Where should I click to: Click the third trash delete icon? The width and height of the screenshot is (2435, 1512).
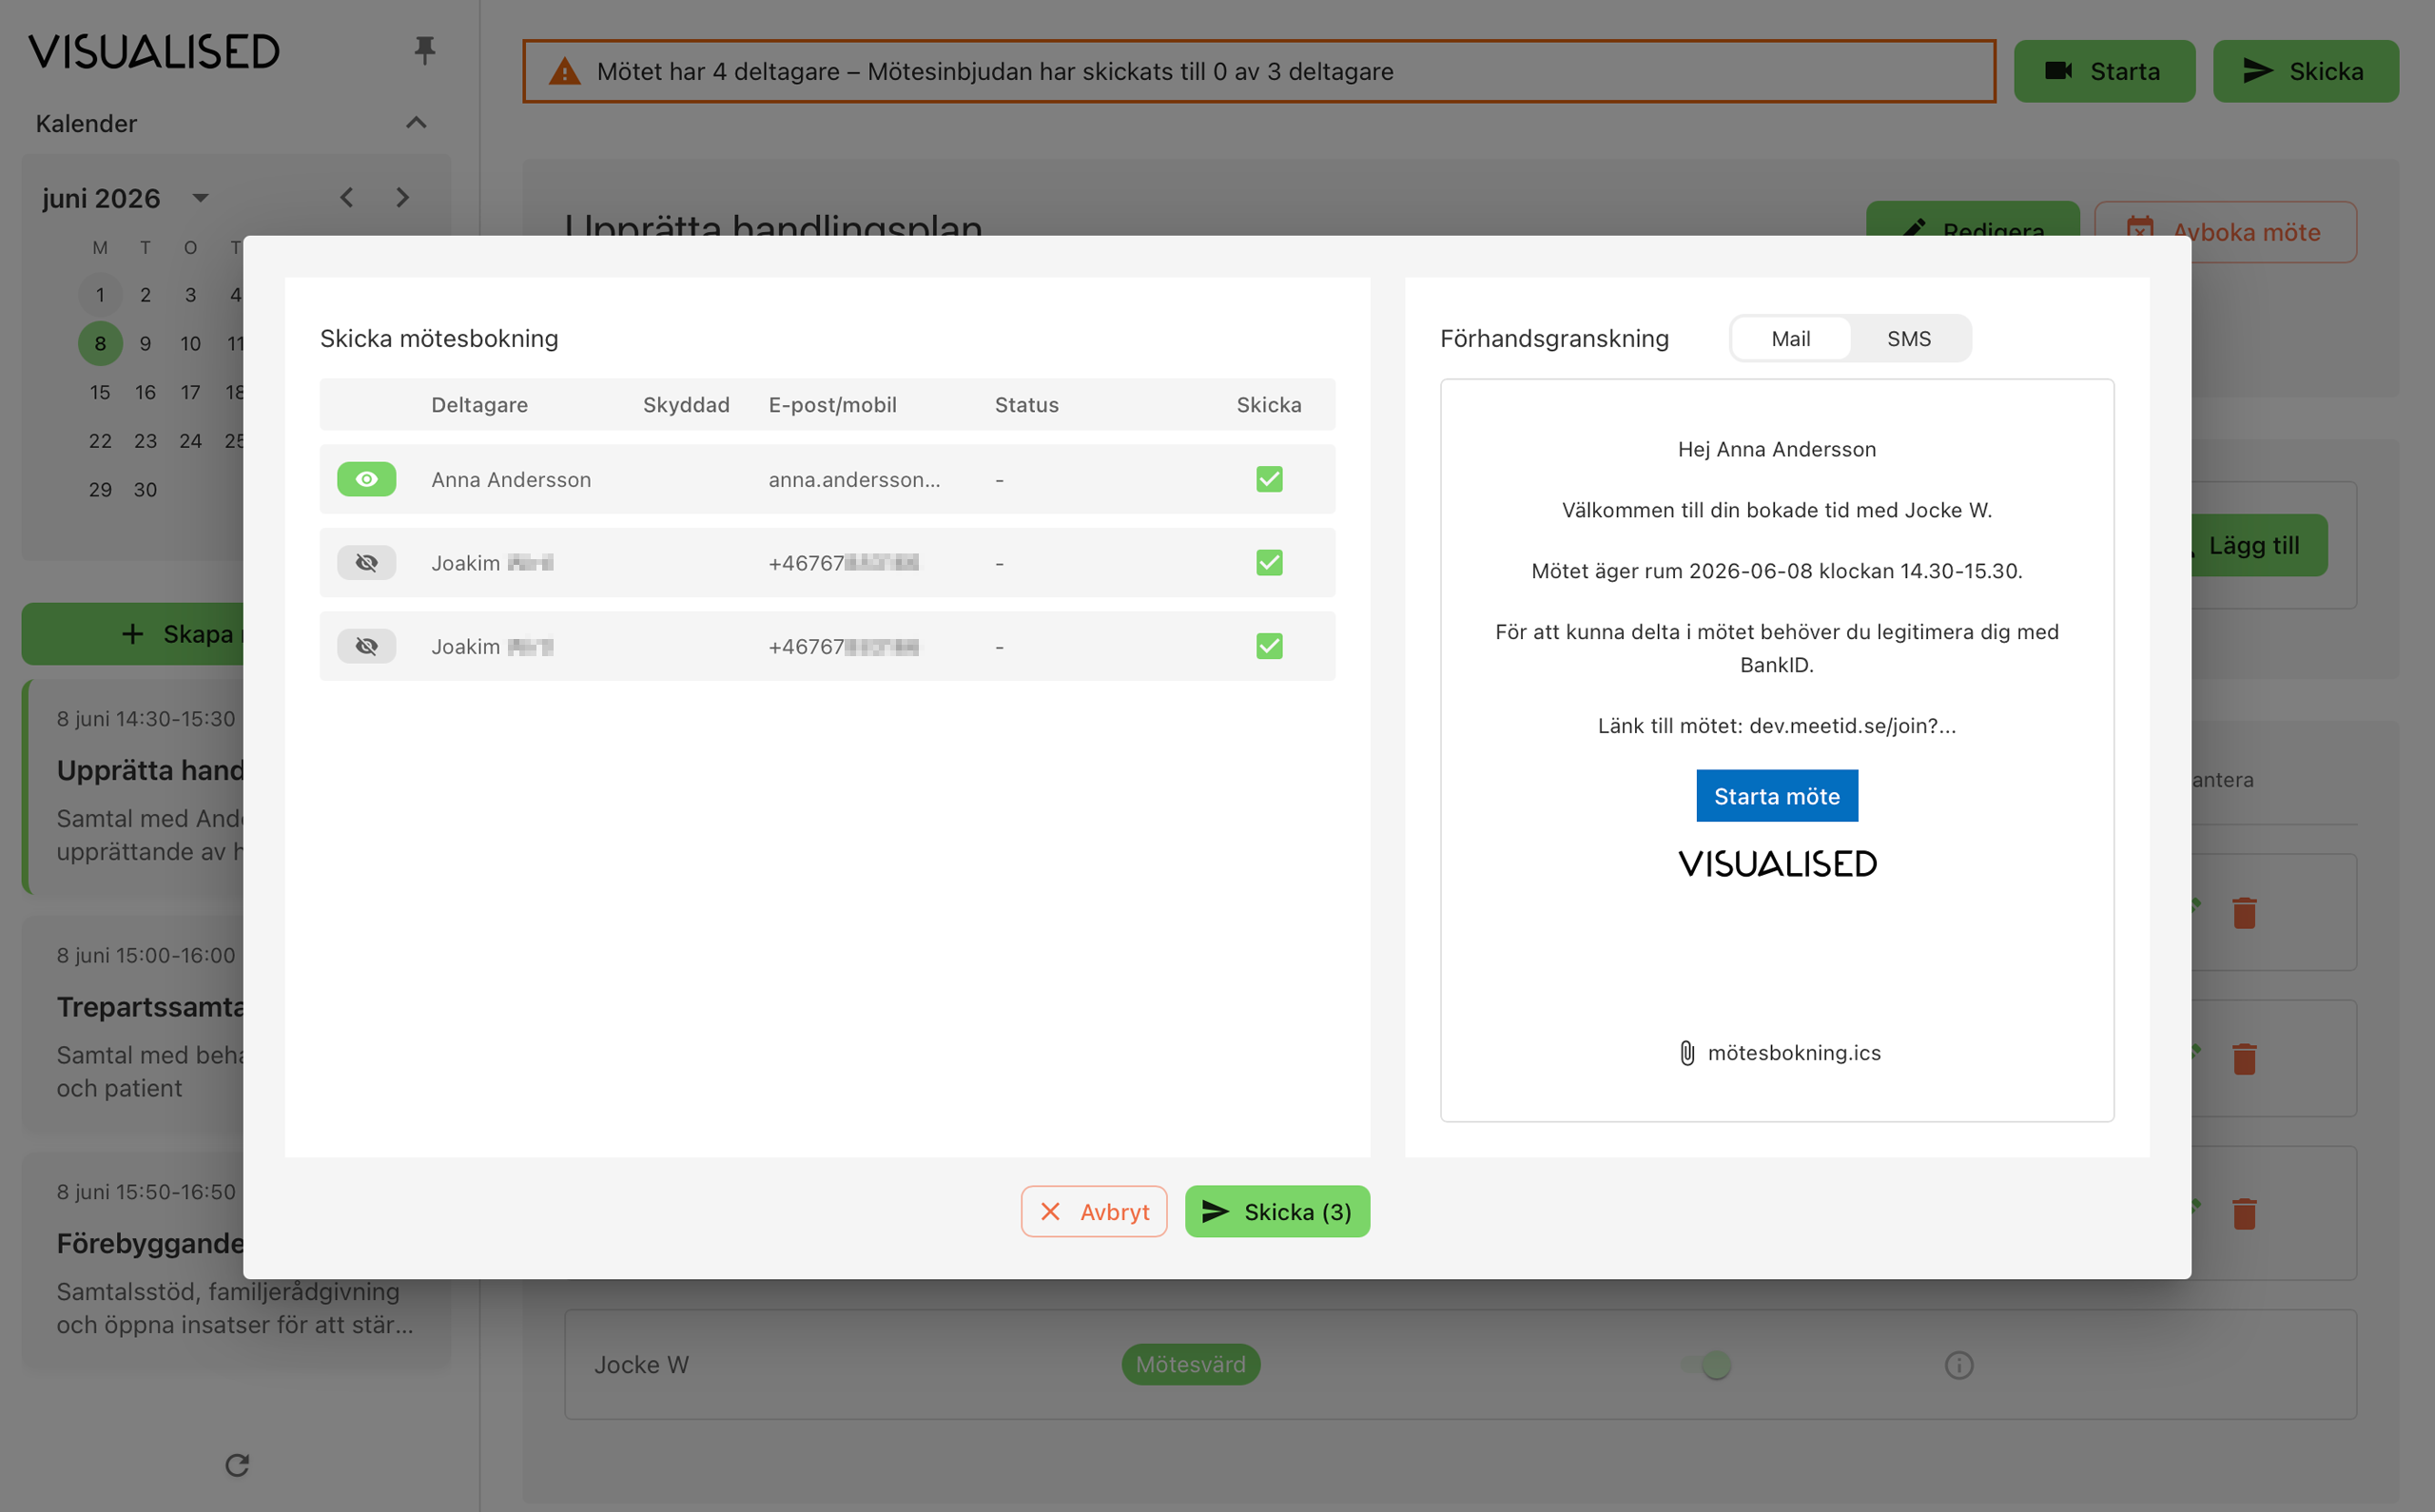point(2244,1213)
